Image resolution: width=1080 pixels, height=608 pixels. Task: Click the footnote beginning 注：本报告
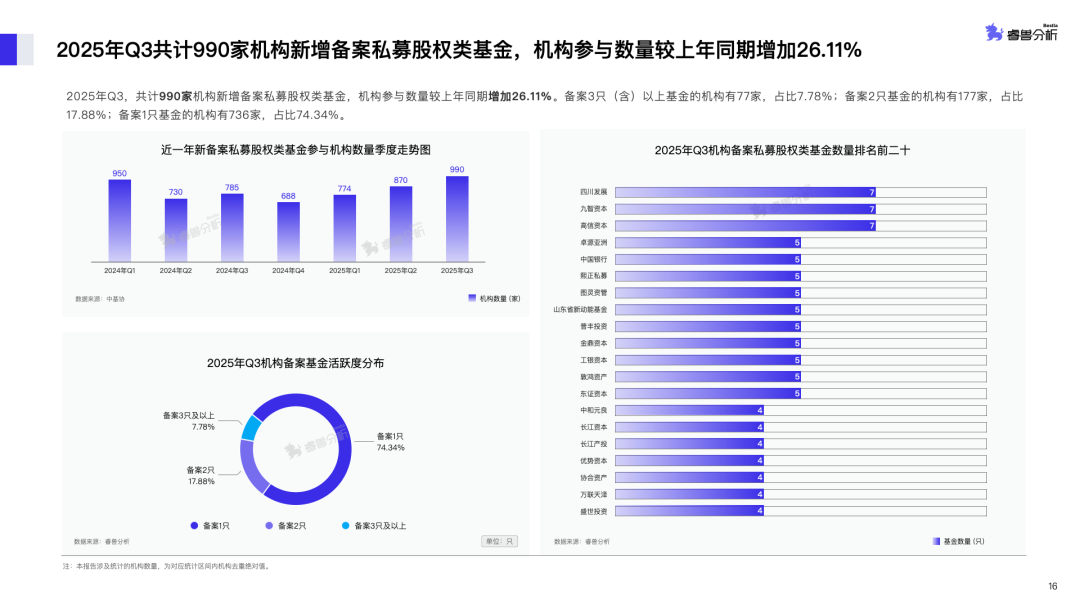click(167, 566)
